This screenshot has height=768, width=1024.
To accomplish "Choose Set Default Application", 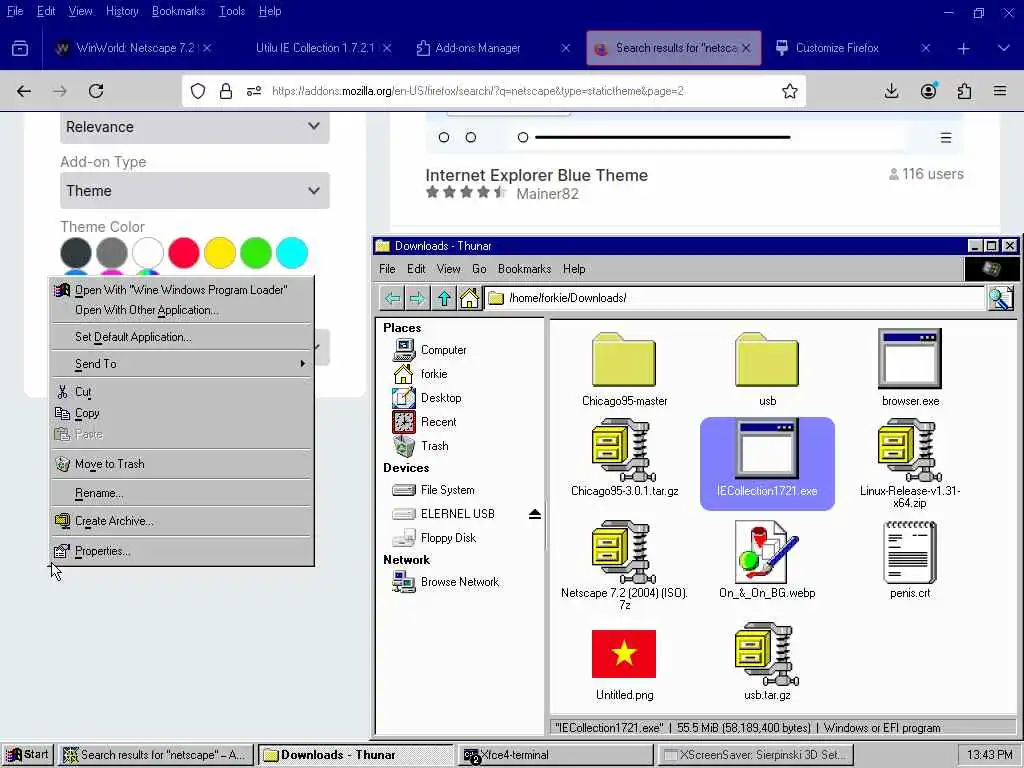I will (x=182, y=337).
